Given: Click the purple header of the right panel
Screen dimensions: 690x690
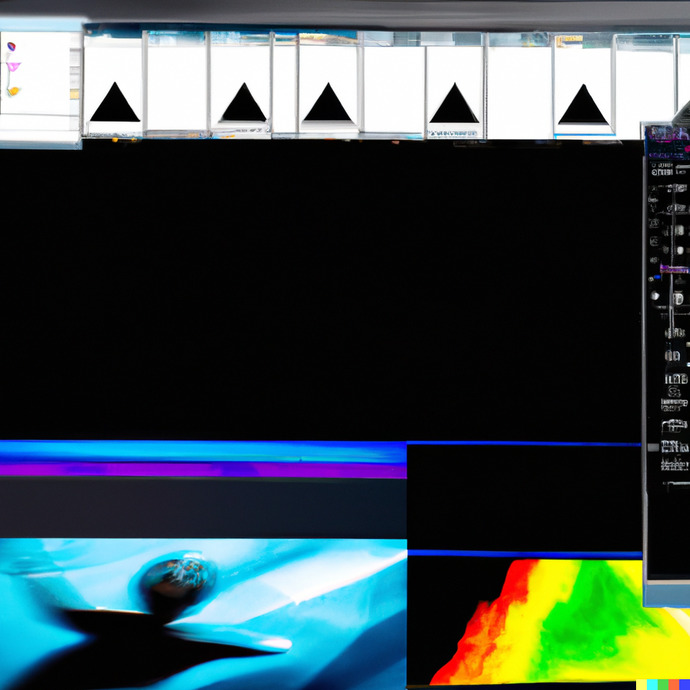Looking at the screenshot, I should [667, 142].
